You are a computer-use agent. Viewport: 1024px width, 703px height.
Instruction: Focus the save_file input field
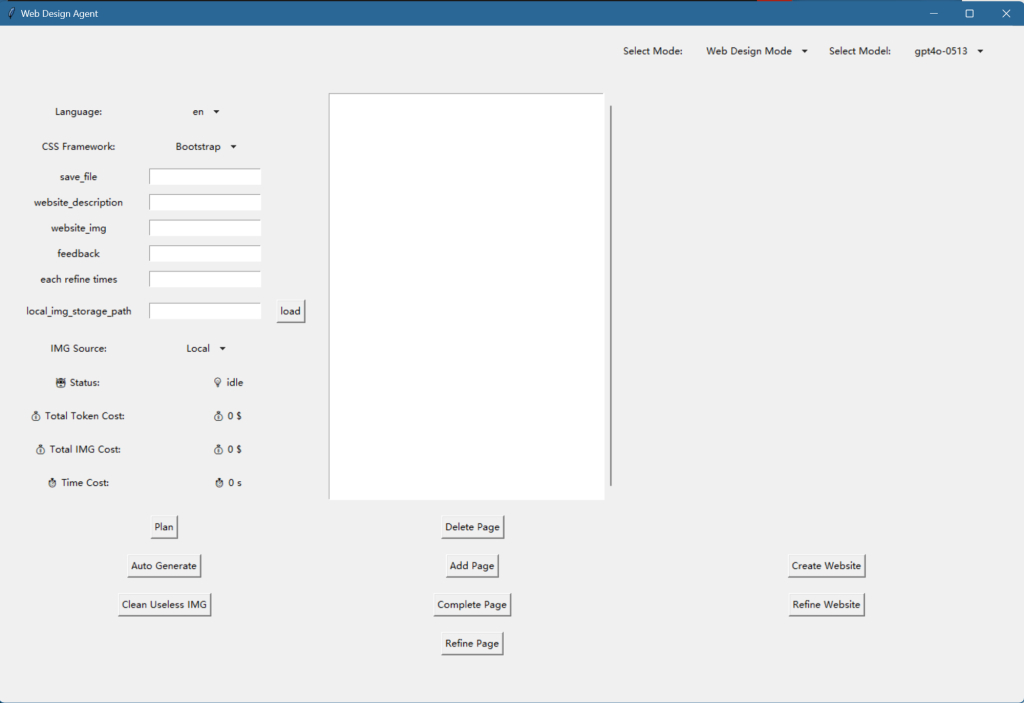[205, 177]
